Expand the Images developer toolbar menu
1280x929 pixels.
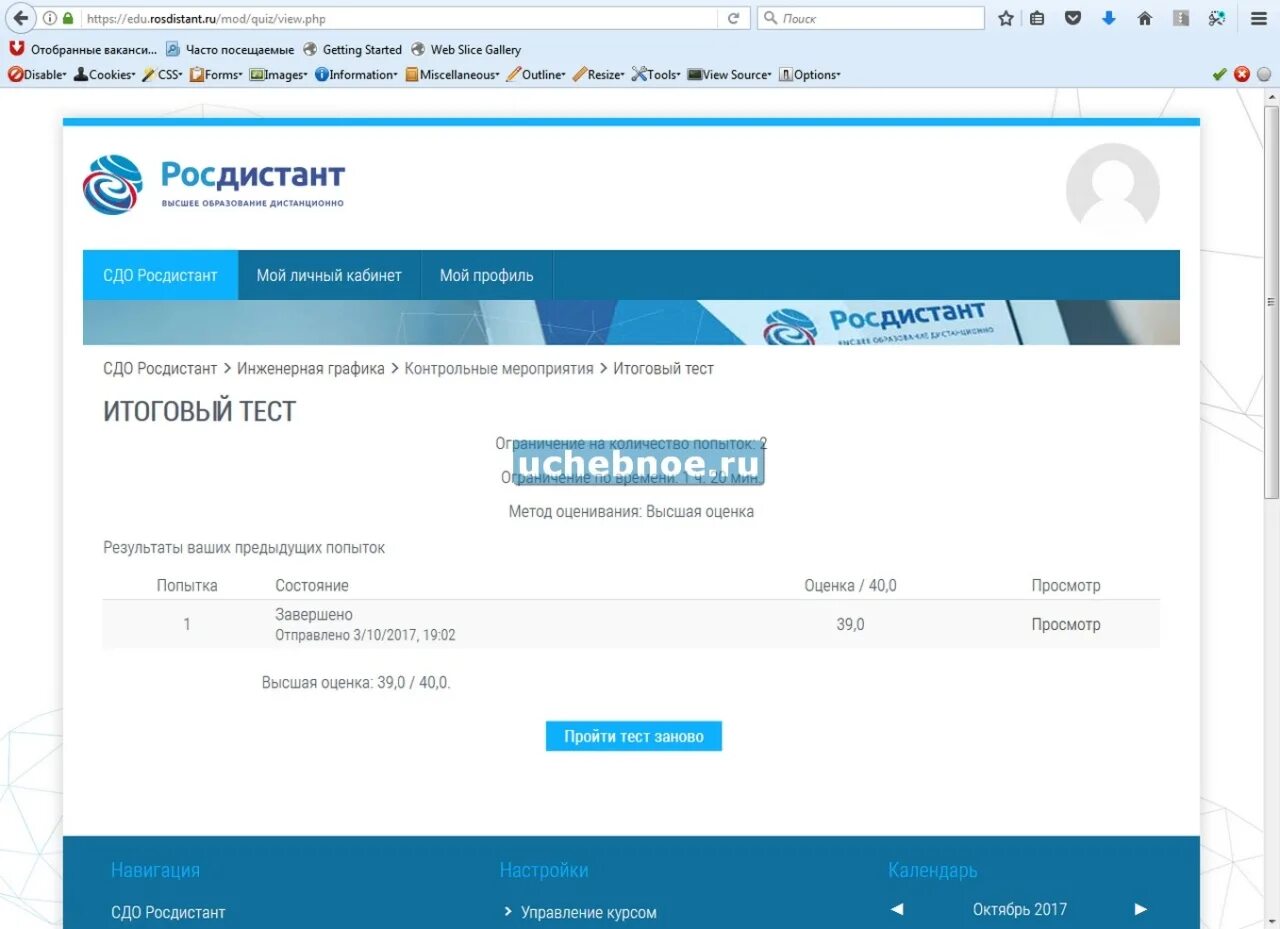tap(278, 74)
